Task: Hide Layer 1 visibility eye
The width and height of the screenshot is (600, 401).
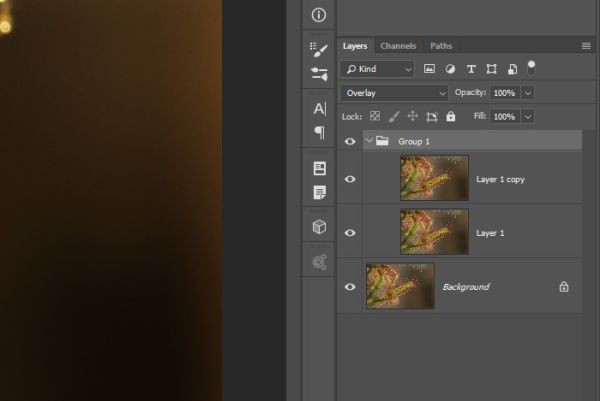Action: pyautogui.click(x=350, y=233)
